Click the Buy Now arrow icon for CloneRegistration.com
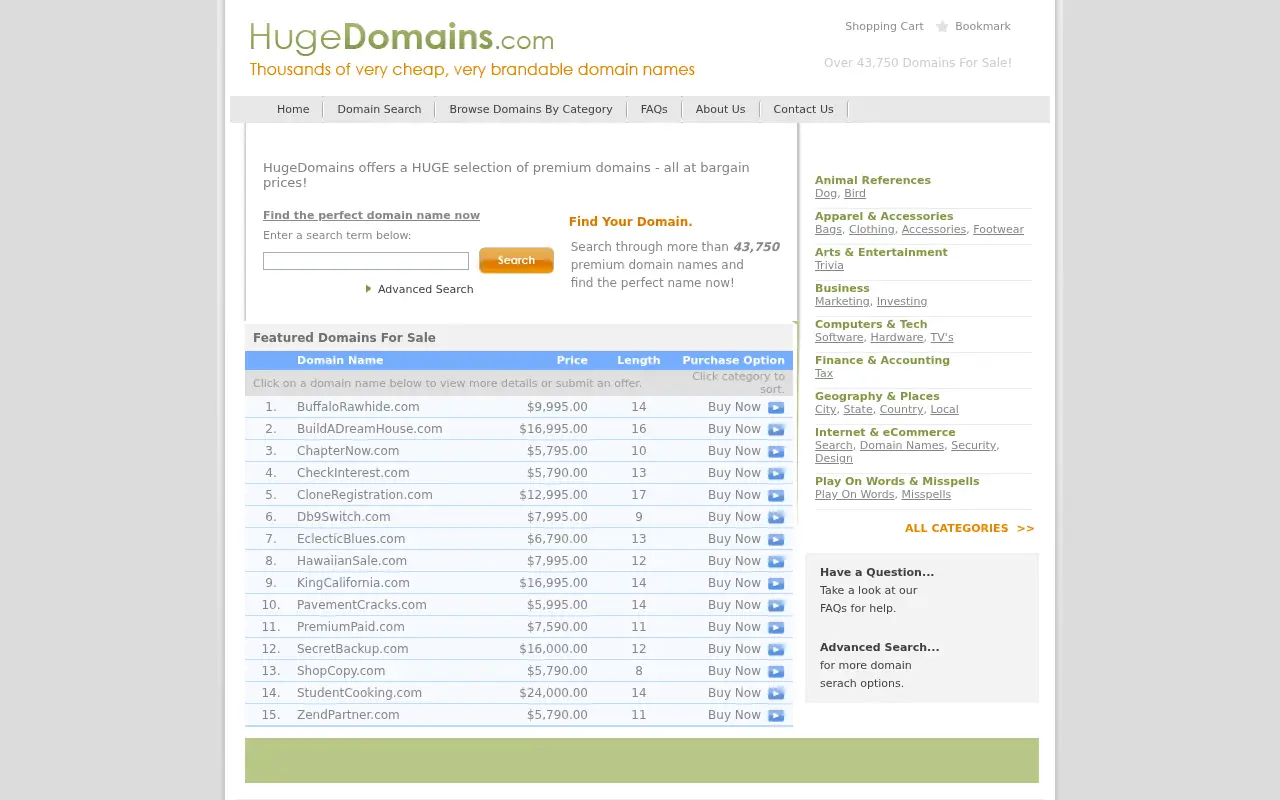The height and width of the screenshot is (800, 1280). point(776,495)
